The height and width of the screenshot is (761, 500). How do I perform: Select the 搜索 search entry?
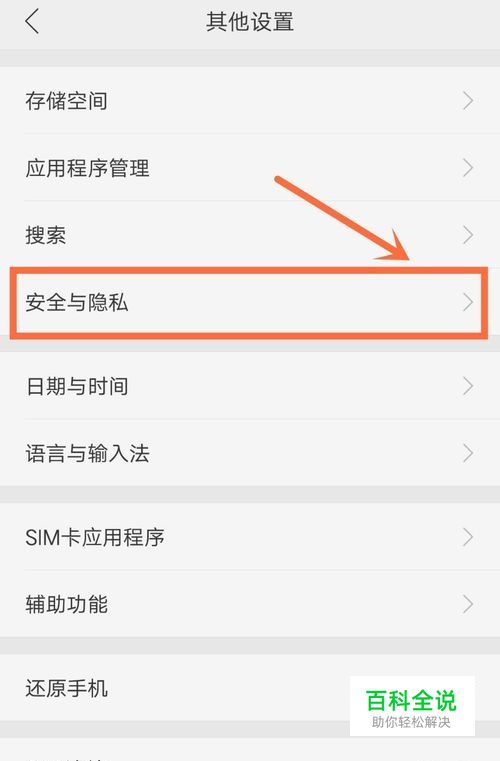(x=250, y=235)
